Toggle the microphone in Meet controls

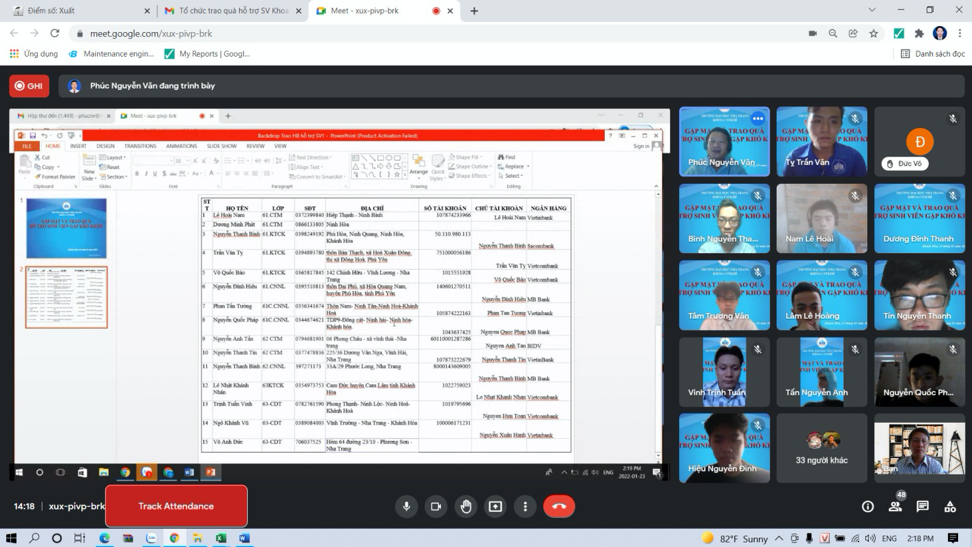point(406,506)
